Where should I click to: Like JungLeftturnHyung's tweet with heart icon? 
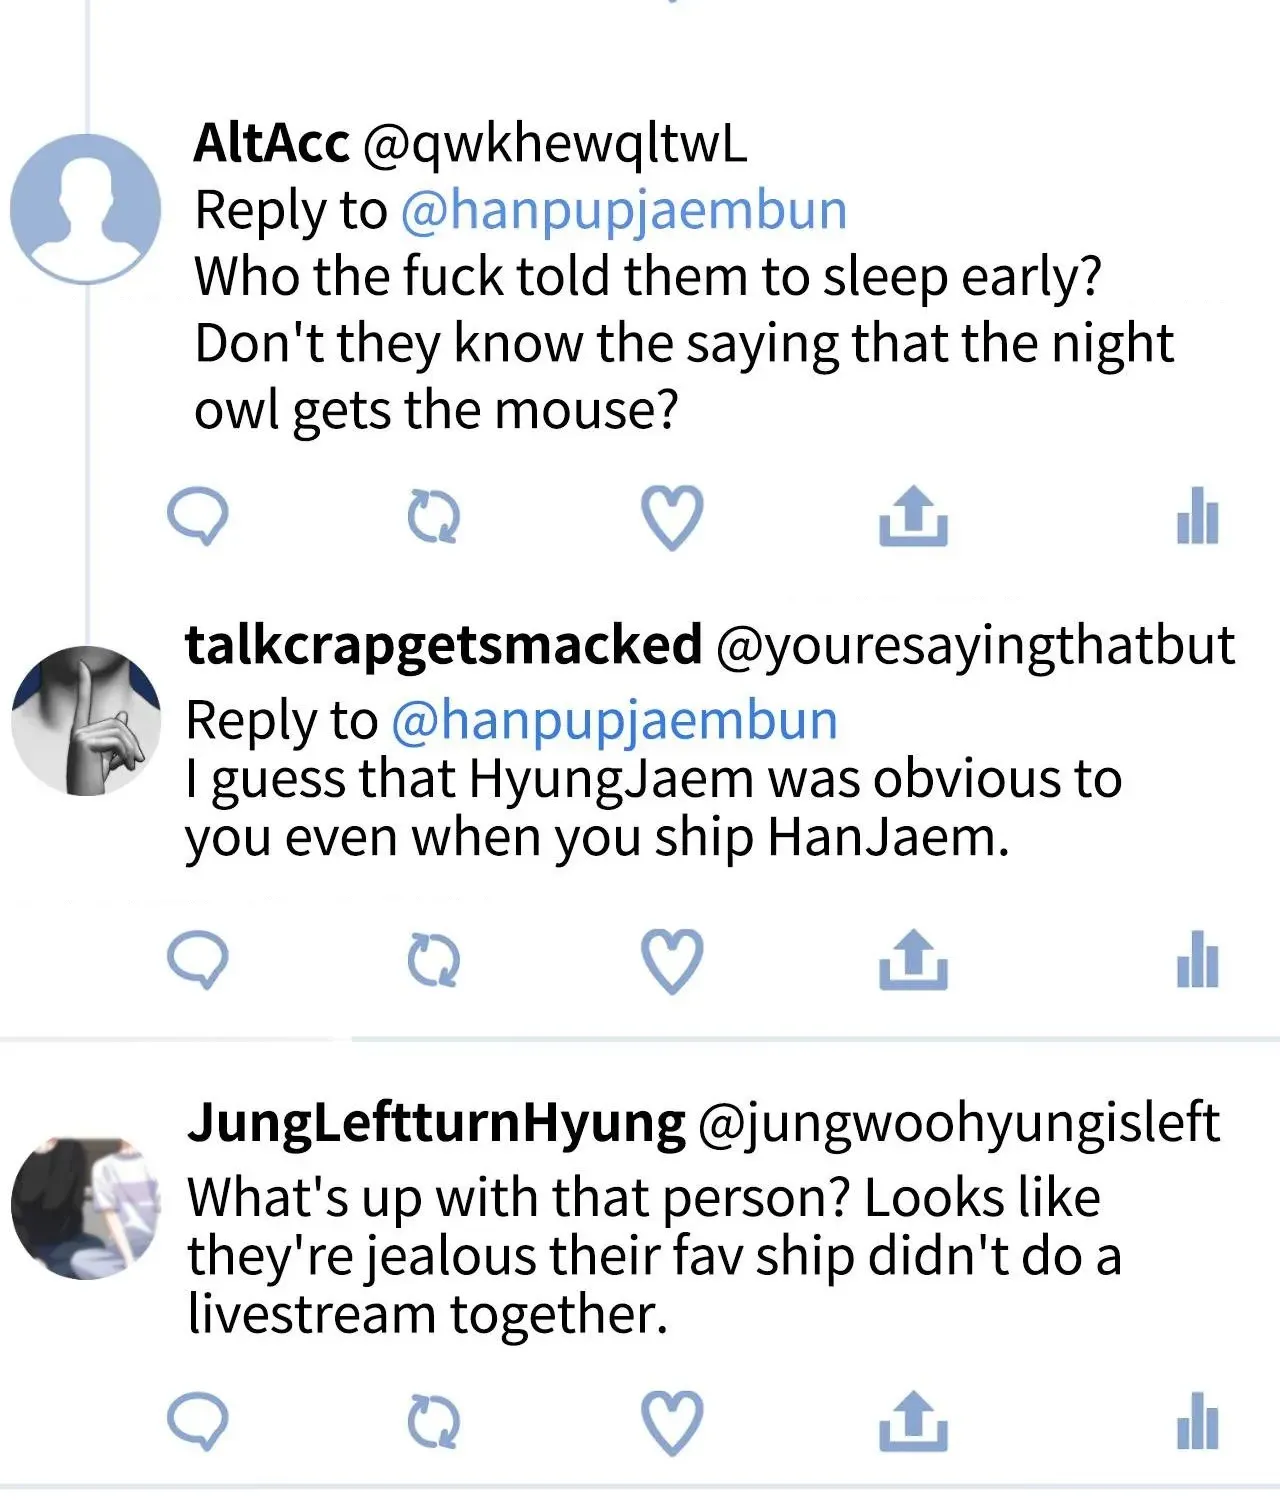point(671,1422)
